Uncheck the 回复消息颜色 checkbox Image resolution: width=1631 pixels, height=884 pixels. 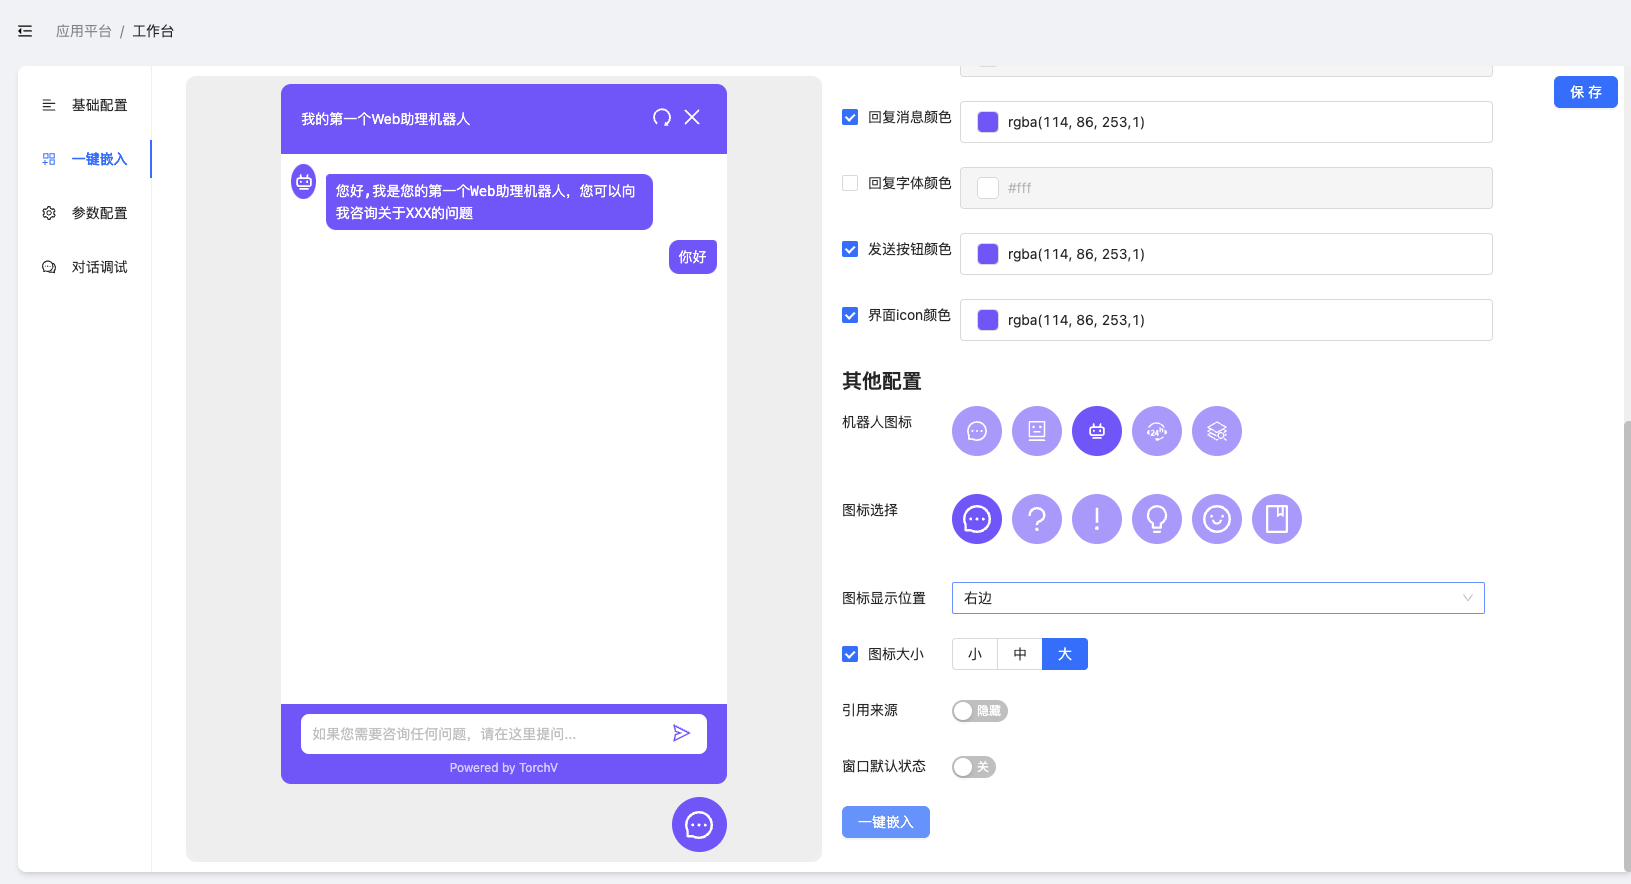850,117
